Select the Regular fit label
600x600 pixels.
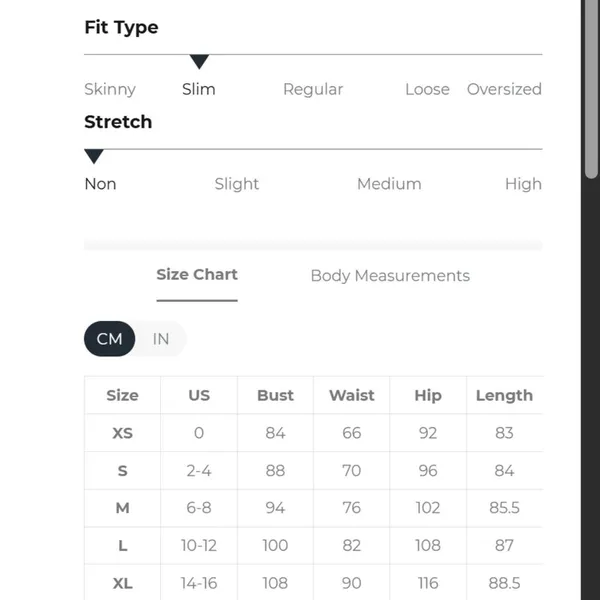[313, 90]
